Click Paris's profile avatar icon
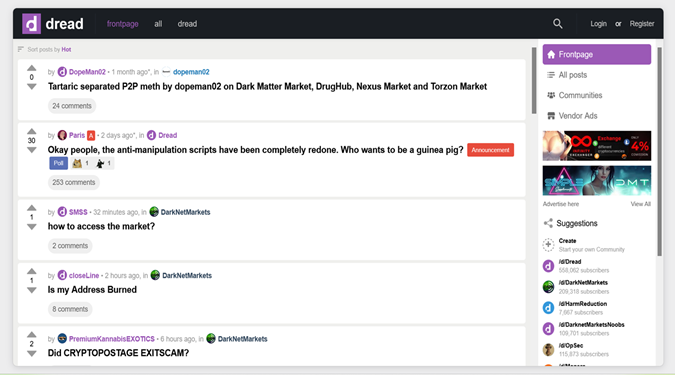The width and height of the screenshot is (675, 375). pos(62,135)
